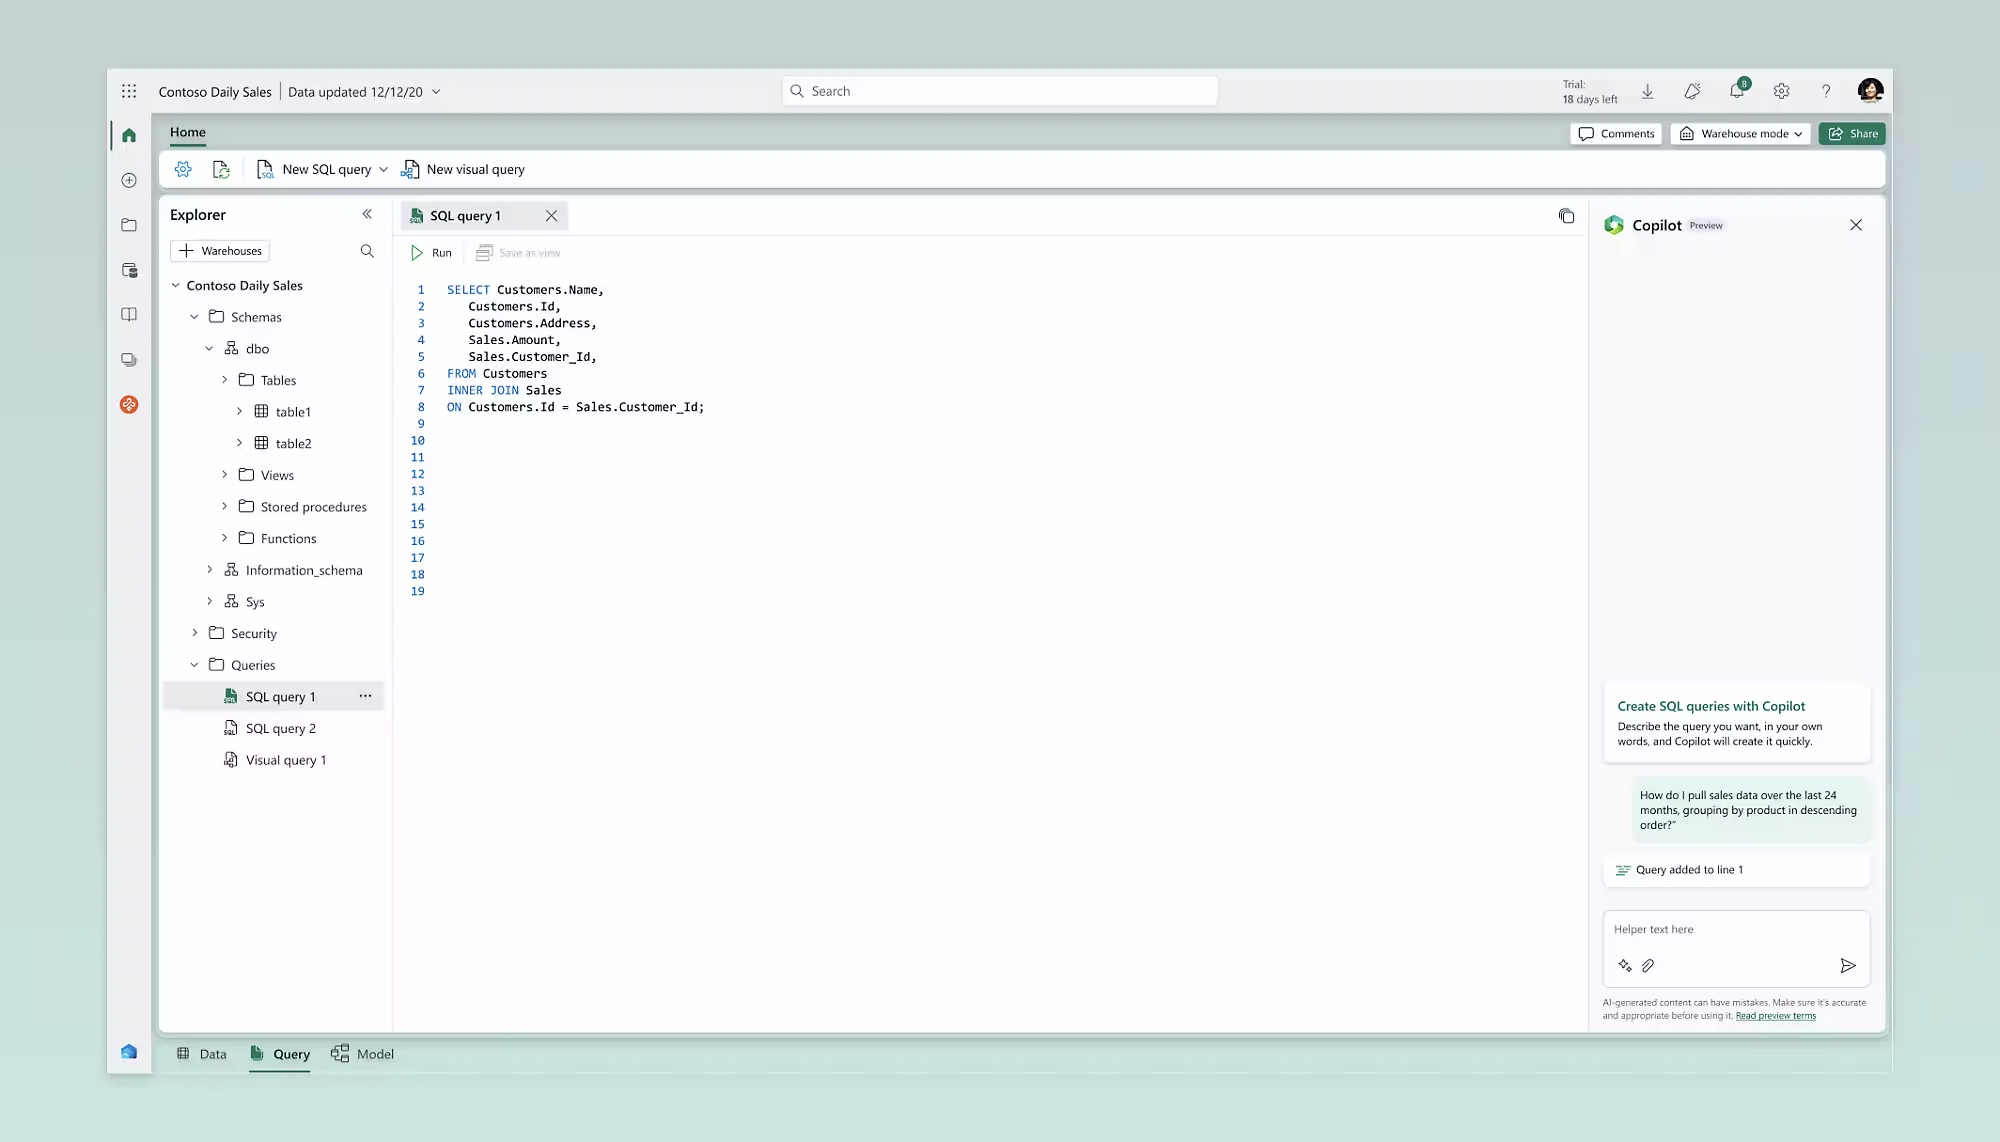The image size is (2000, 1142).
Task: Close the SQL query 1 tab
Action: (x=551, y=216)
